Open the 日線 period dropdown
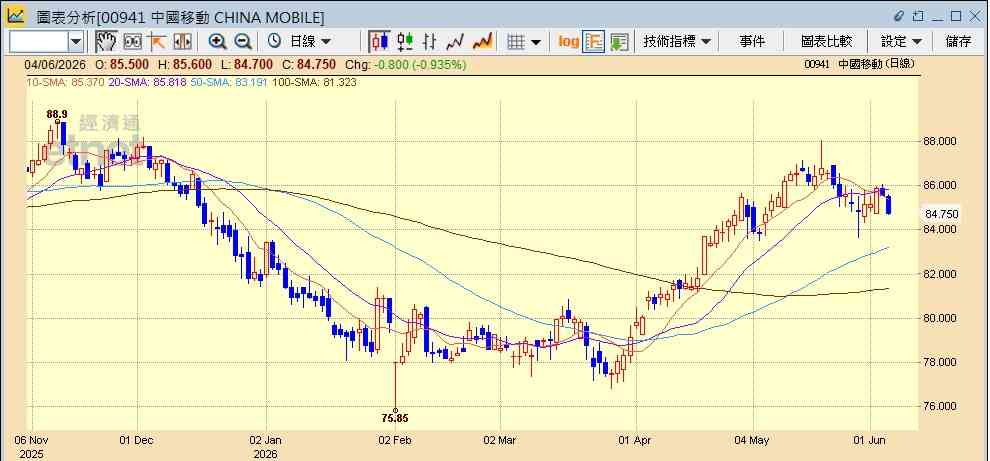 (310, 42)
